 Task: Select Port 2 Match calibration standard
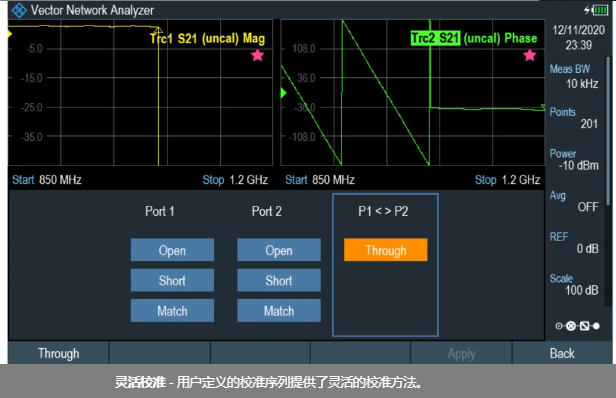pyautogui.click(x=279, y=311)
